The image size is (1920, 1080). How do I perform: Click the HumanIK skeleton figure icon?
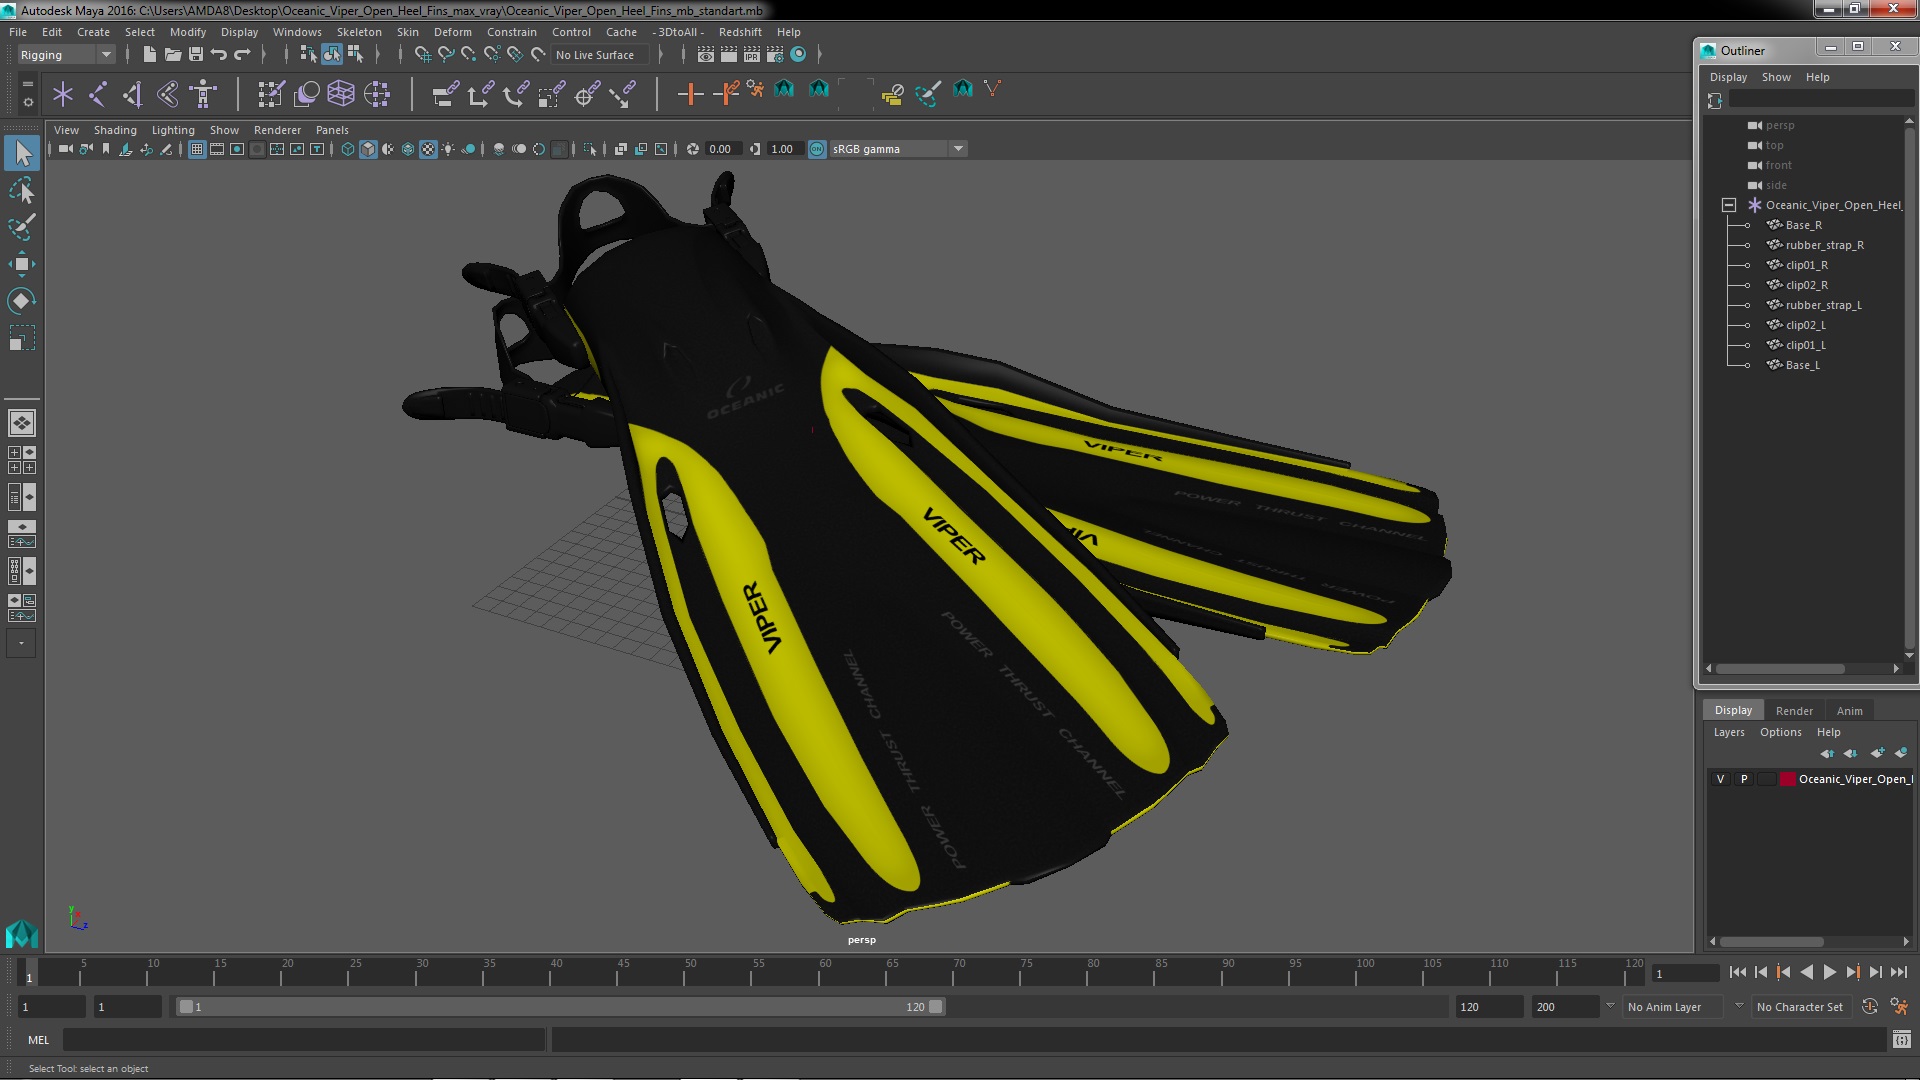[x=203, y=94]
